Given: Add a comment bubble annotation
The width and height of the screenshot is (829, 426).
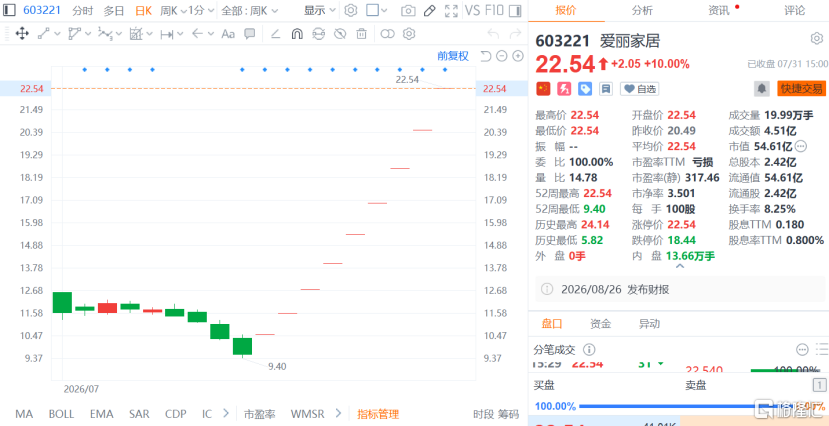Looking at the screenshot, I should pos(250,34).
